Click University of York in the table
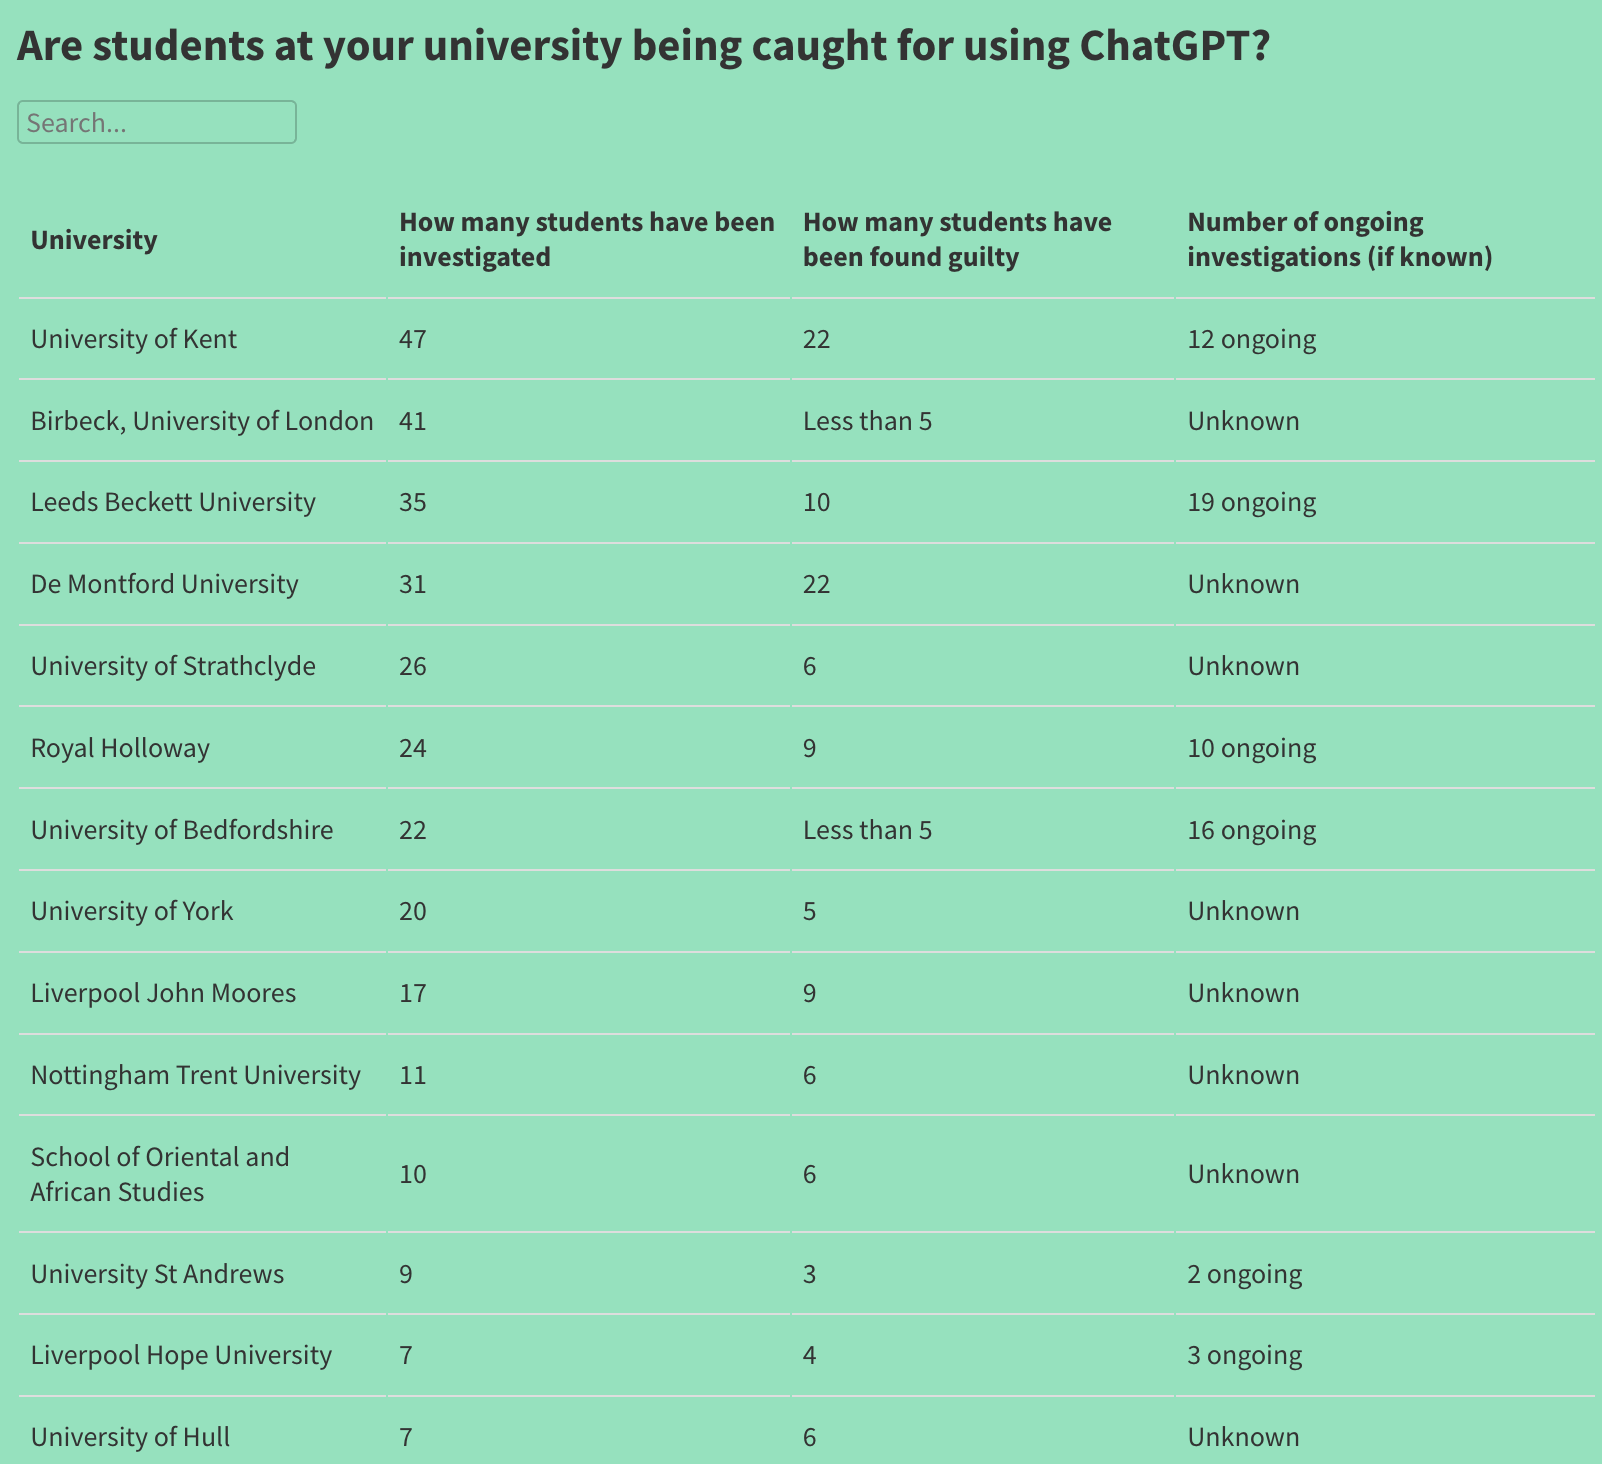1602x1464 pixels. [131, 910]
